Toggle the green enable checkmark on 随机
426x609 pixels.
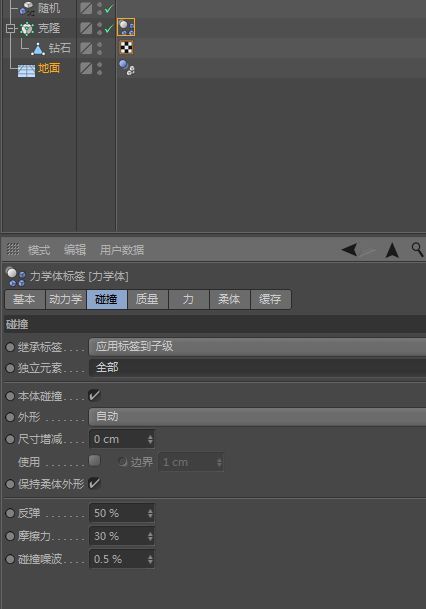click(x=109, y=8)
